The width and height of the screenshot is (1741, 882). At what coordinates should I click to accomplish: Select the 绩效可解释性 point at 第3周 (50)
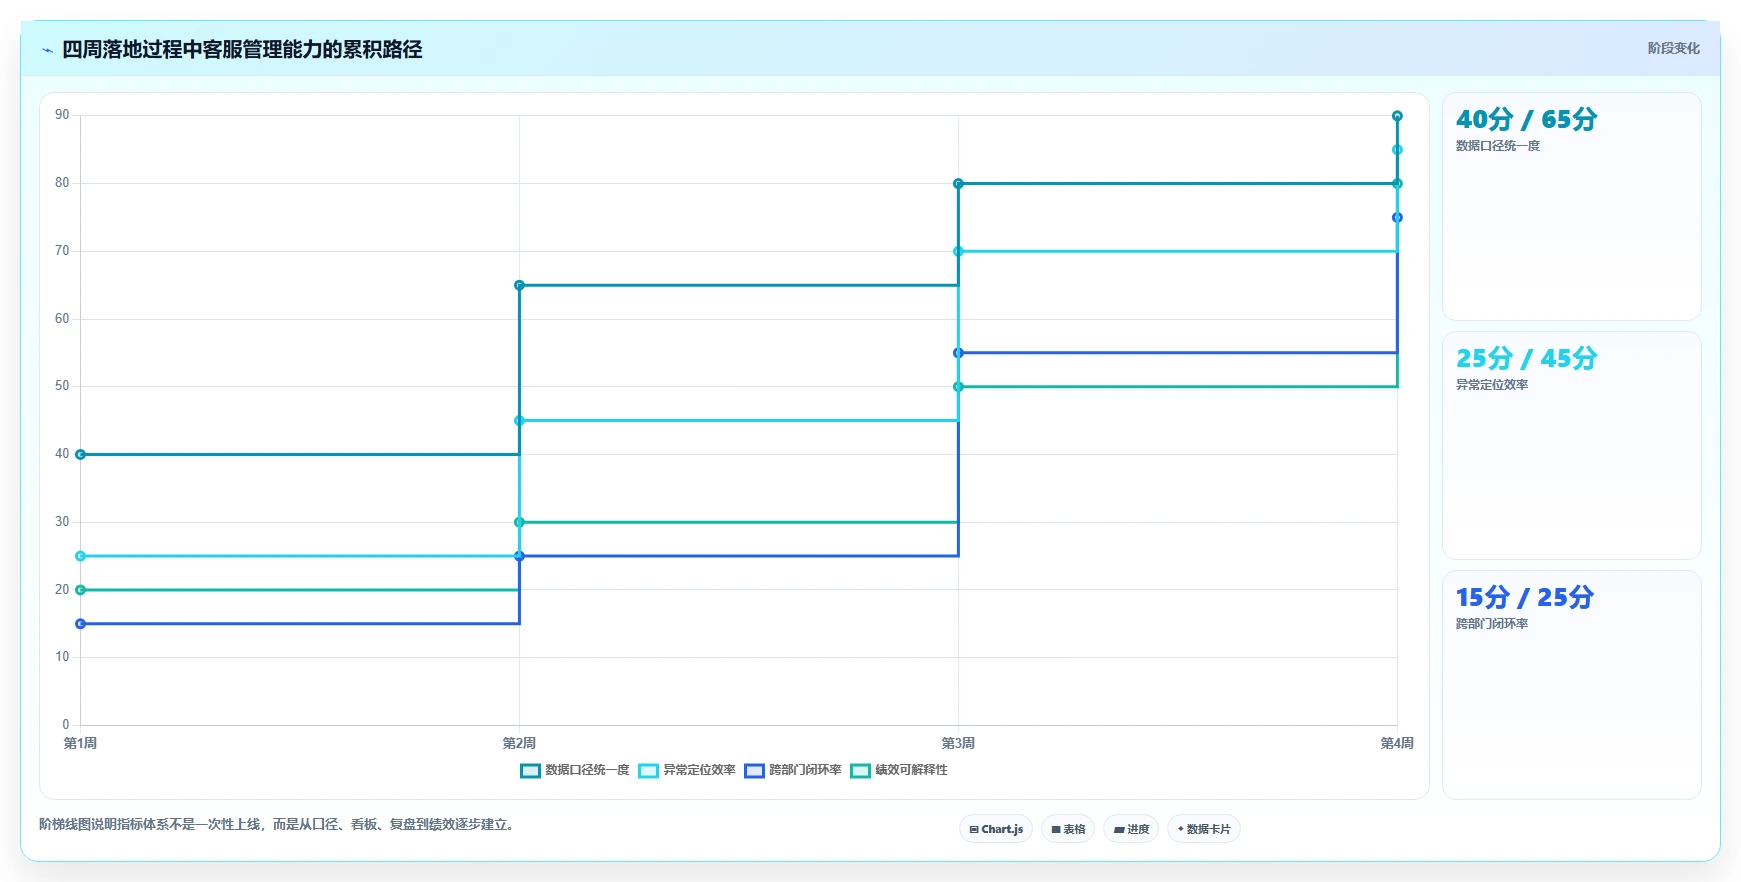958,387
